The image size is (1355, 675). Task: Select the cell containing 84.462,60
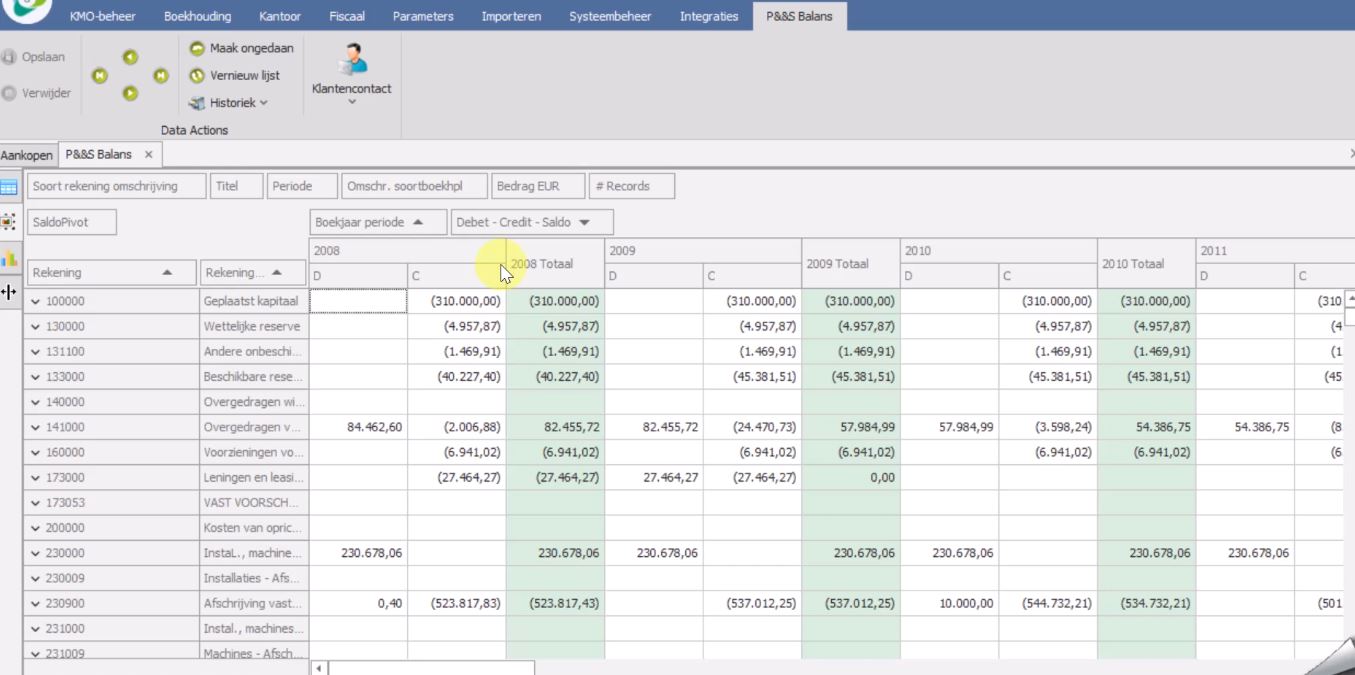(x=358, y=427)
